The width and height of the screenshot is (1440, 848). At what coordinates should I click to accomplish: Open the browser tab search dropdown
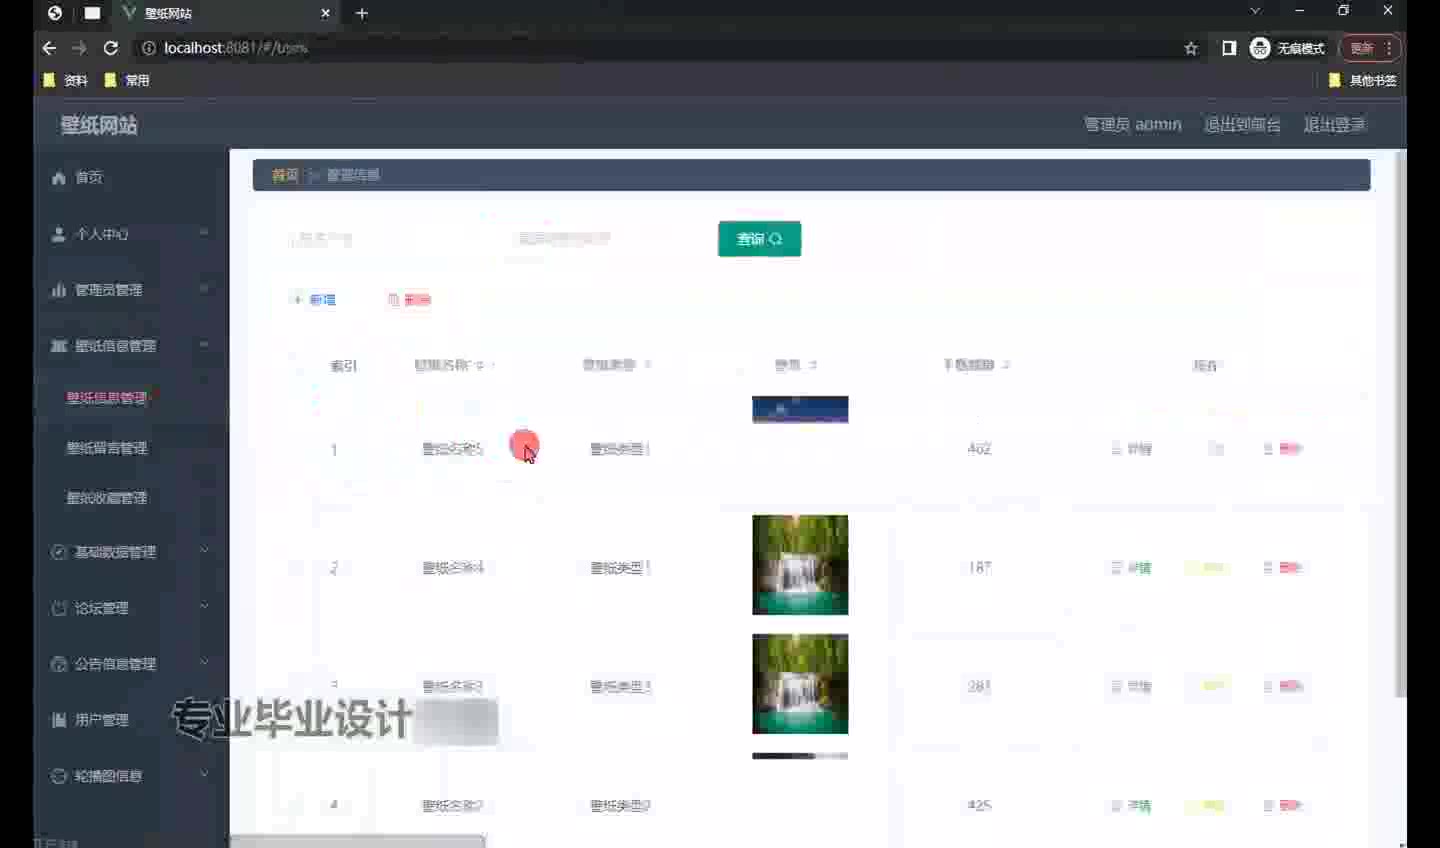click(1255, 11)
